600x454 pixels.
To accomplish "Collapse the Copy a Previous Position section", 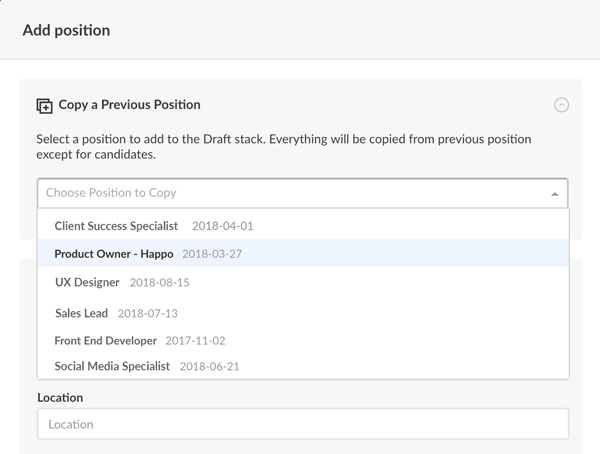I will pyautogui.click(x=561, y=105).
